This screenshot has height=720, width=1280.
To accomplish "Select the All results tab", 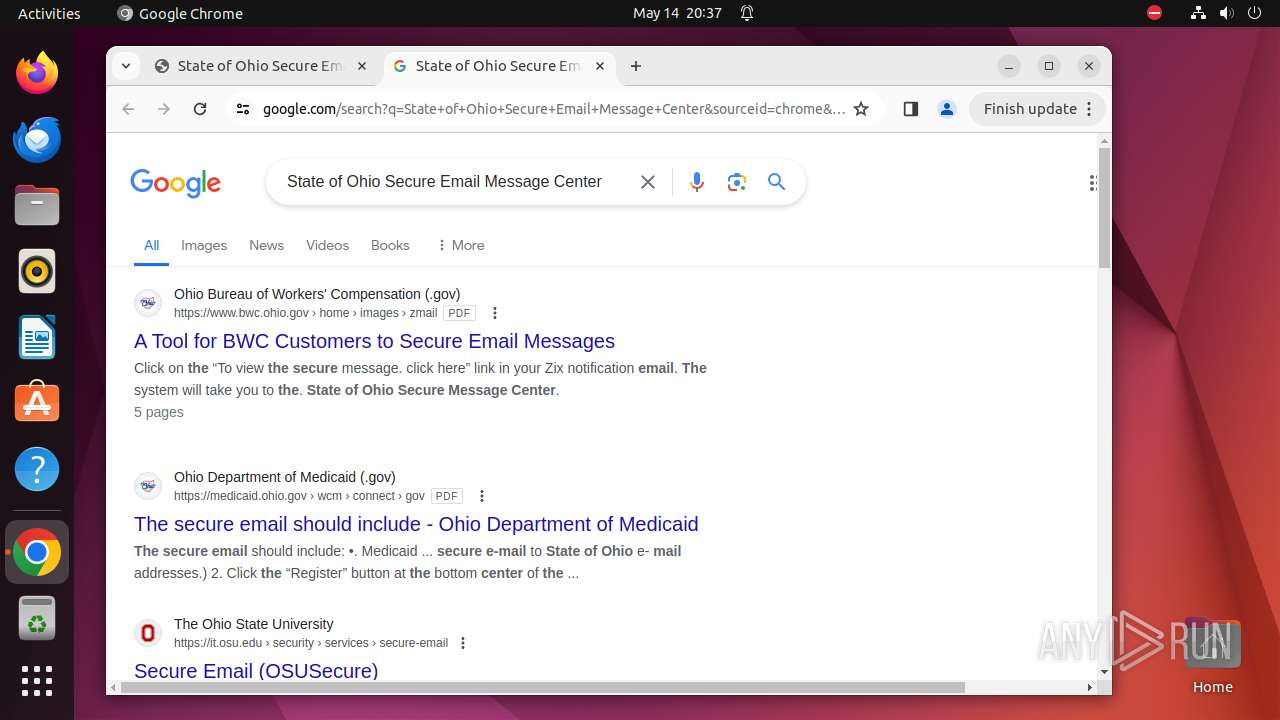I will 151,245.
